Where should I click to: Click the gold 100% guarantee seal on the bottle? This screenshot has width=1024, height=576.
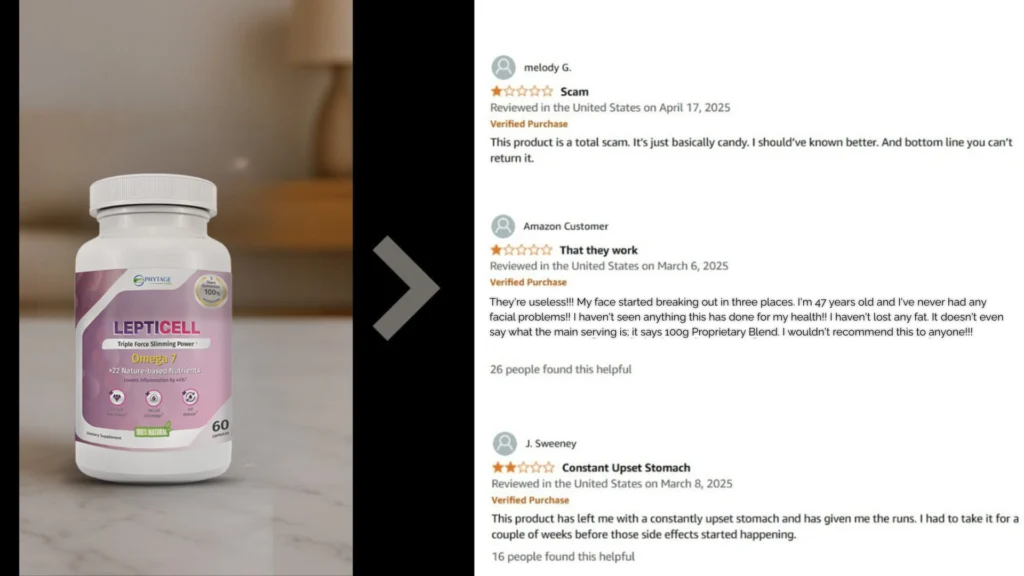pyautogui.click(x=211, y=291)
